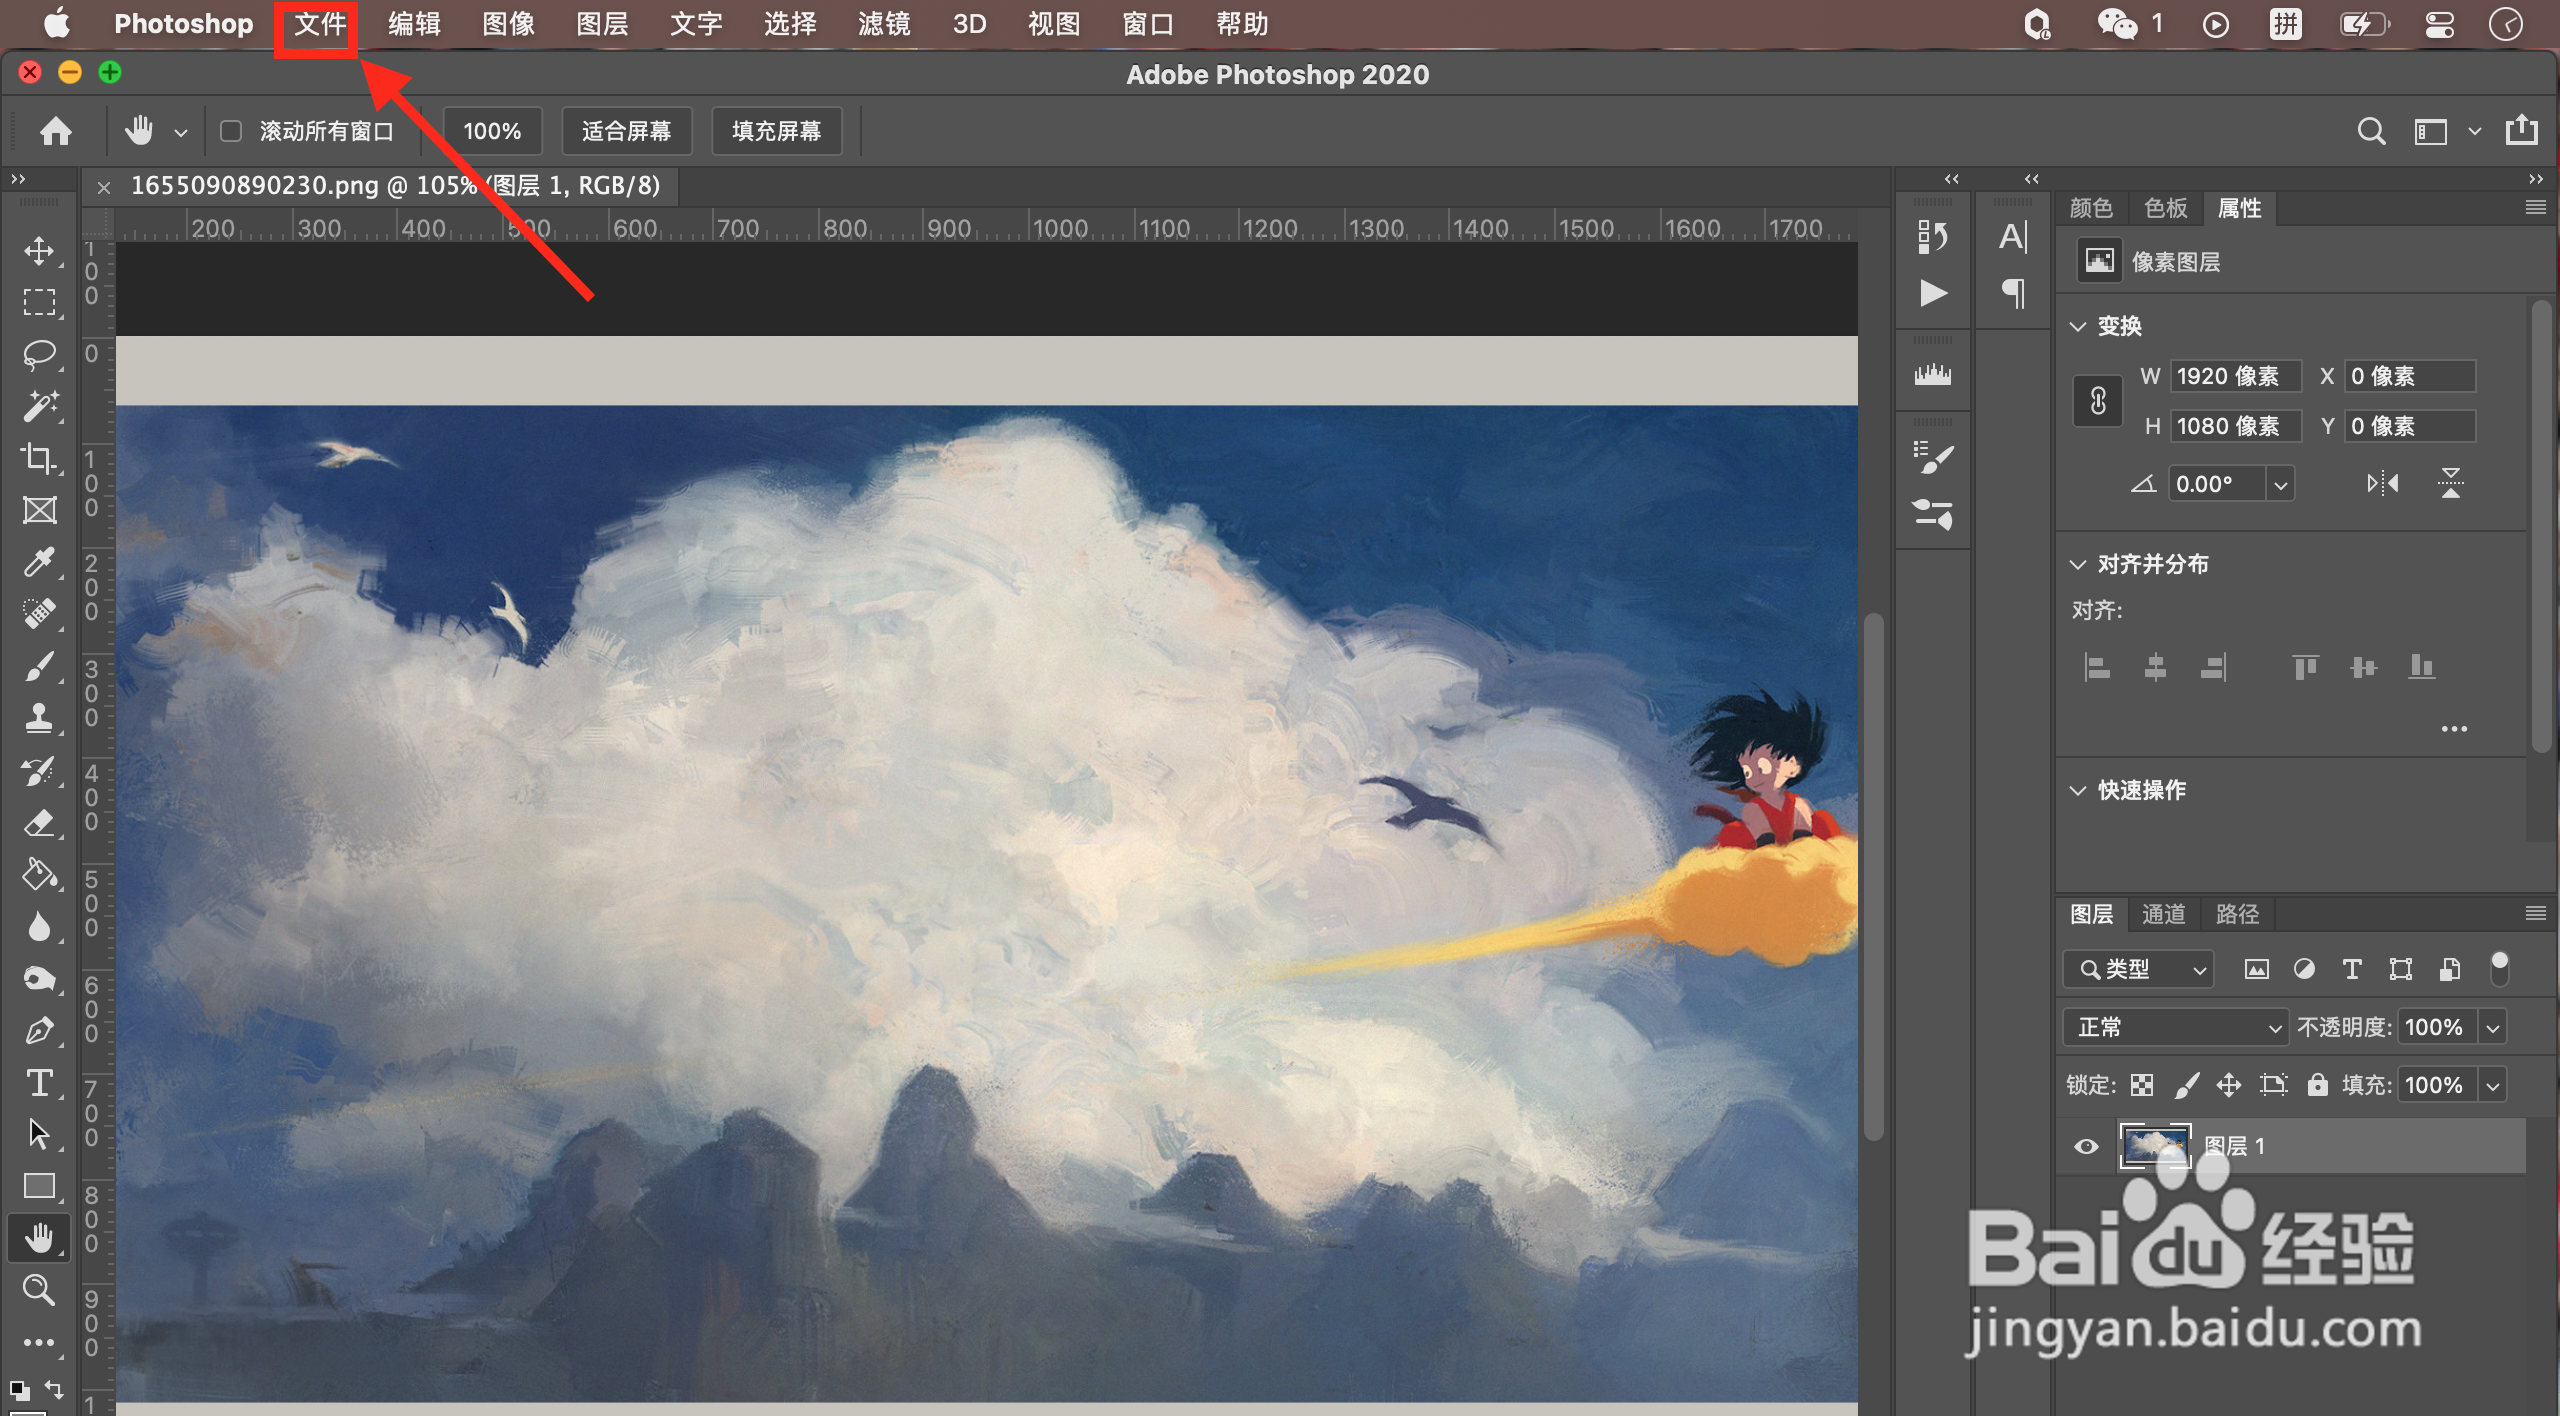The height and width of the screenshot is (1416, 2560).
Task: Open the Paragraph panel icon
Action: coord(2013,293)
